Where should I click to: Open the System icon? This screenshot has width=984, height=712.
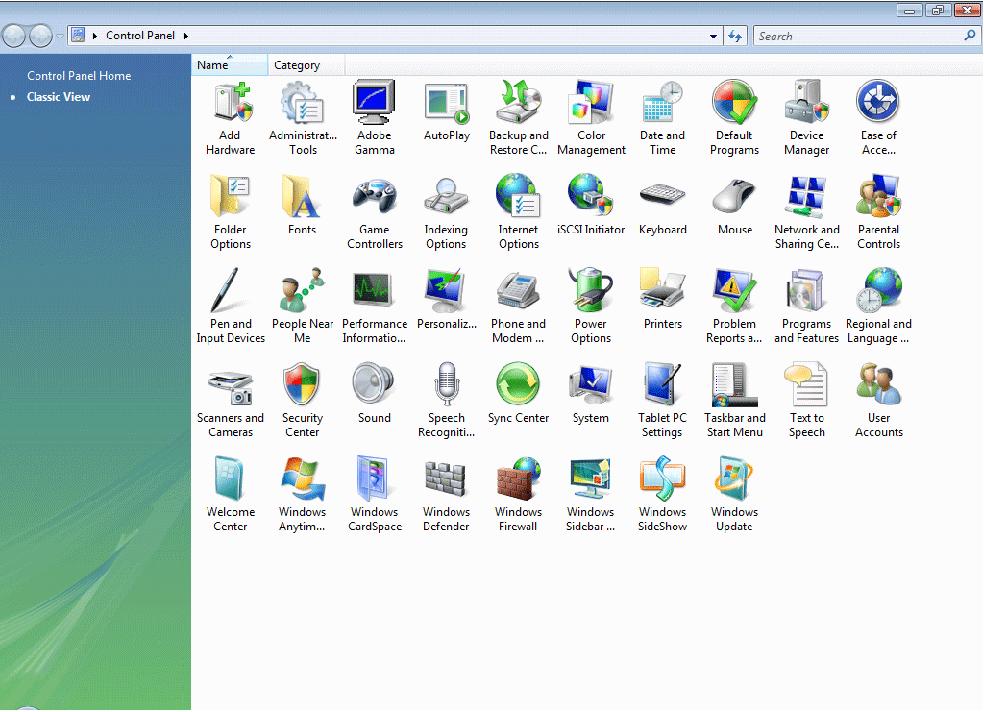pos(591,393)
